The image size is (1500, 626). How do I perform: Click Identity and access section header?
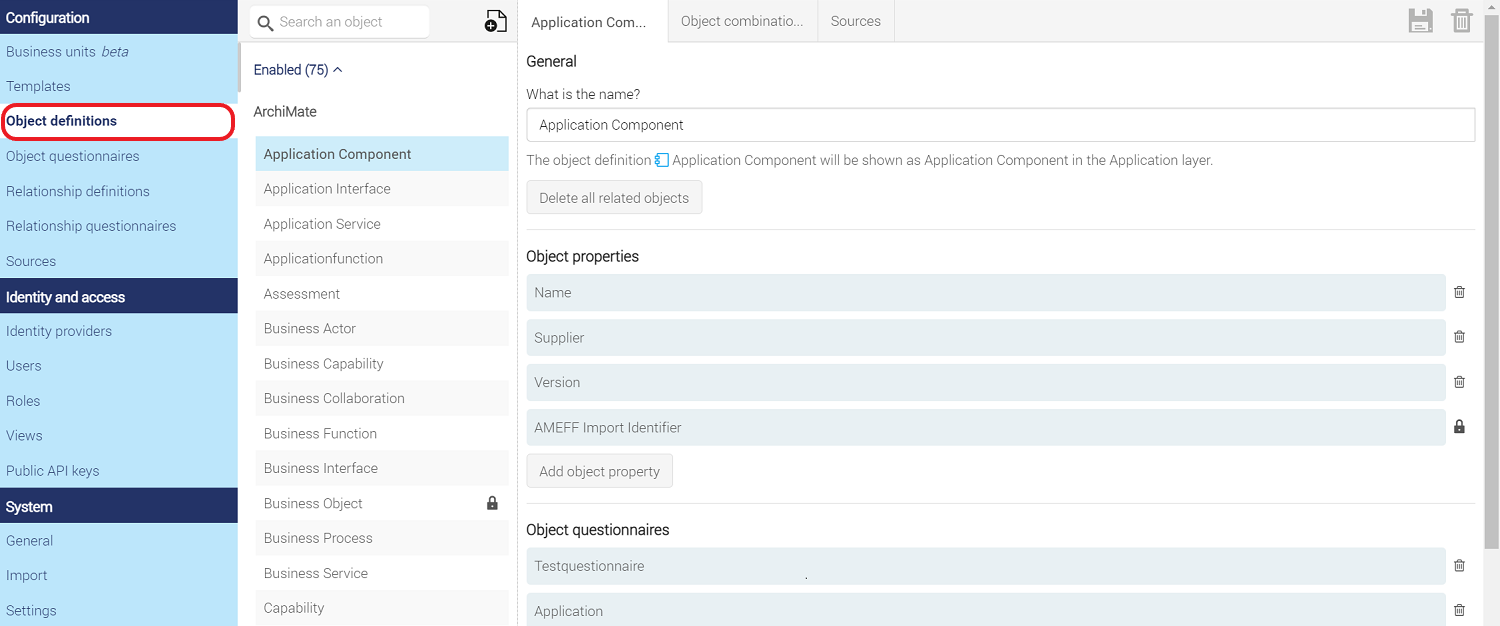click(x=119, y=296)
